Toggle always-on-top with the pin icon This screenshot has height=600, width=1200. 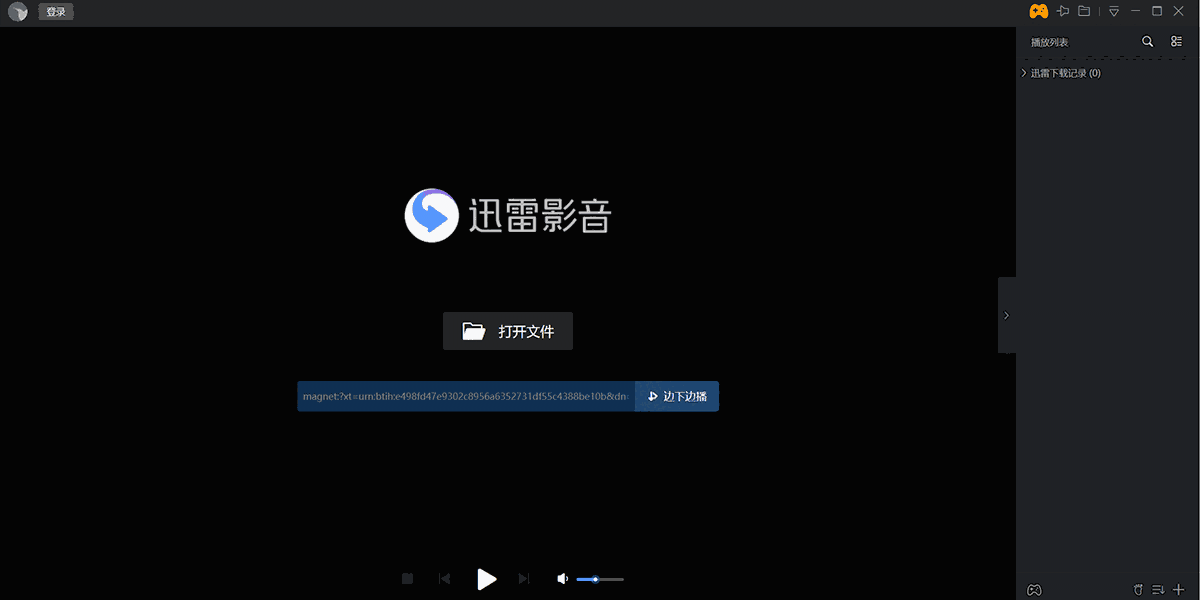pyautogui.click(x=1062, y=11)
